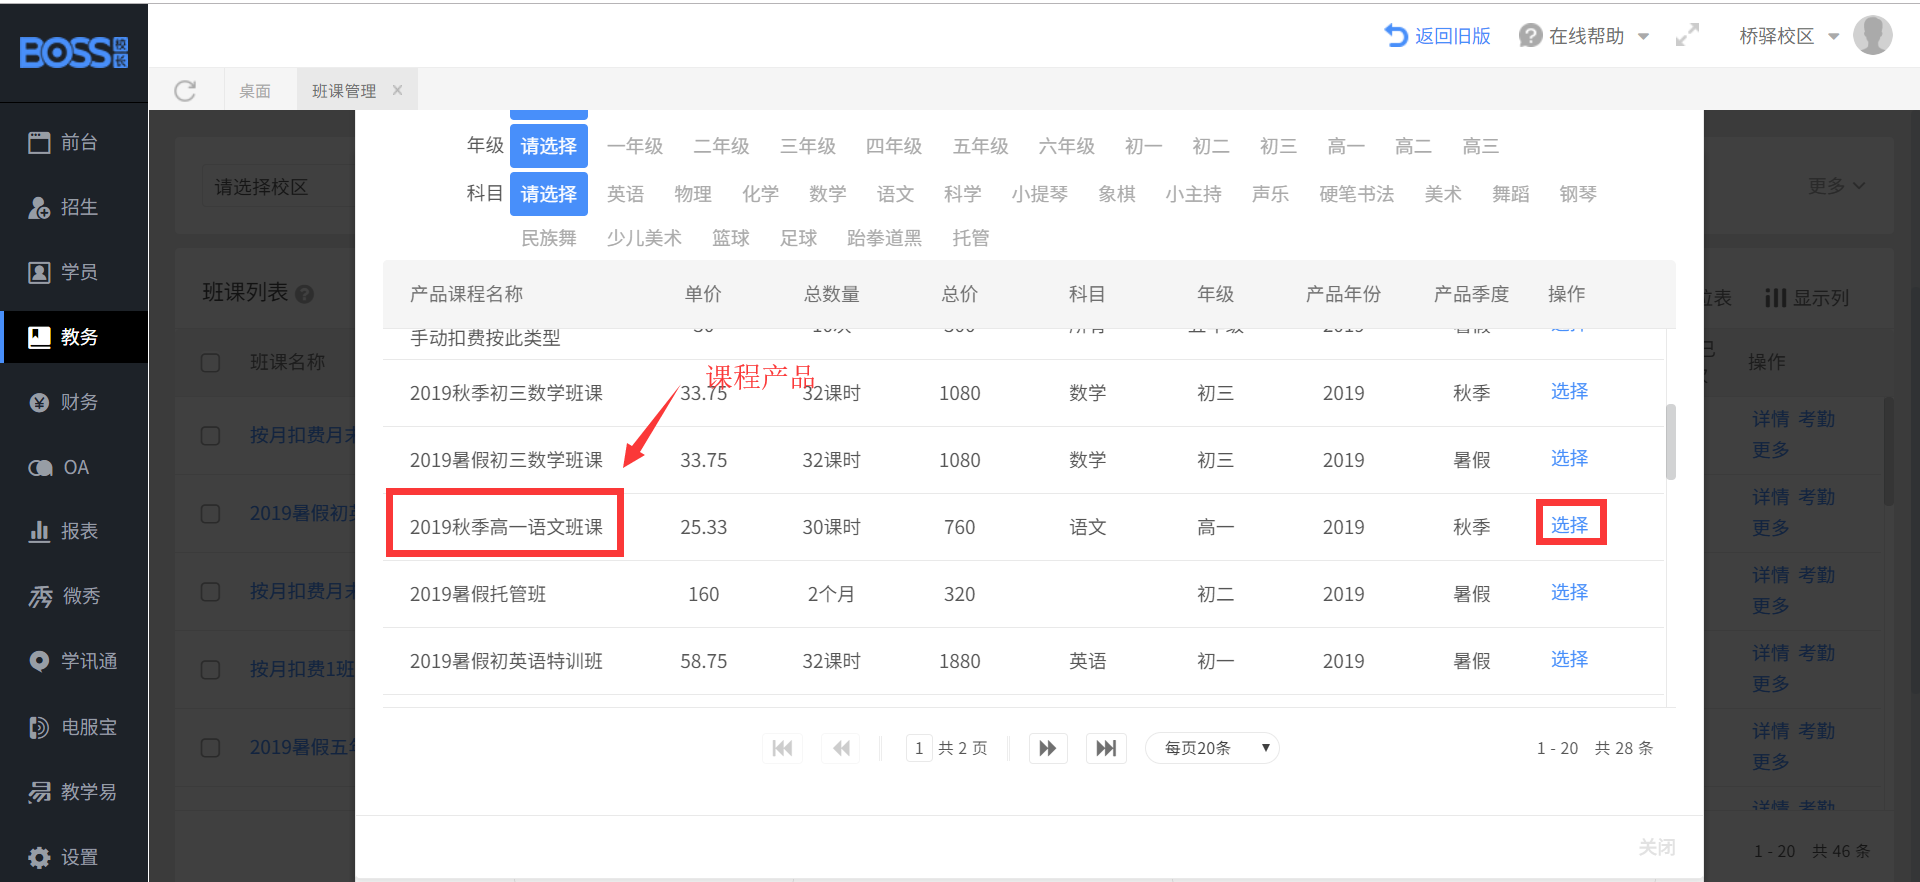Toggle select-all checkbox beside 班课名称

coord(210,362)
